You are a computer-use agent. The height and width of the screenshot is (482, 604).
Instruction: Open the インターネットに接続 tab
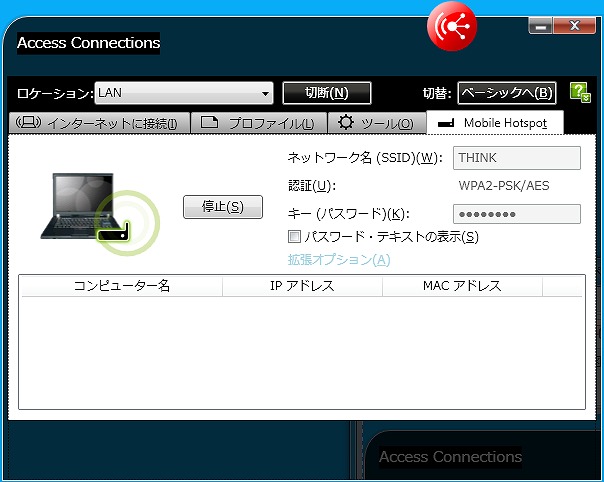[x=99, y=123]
